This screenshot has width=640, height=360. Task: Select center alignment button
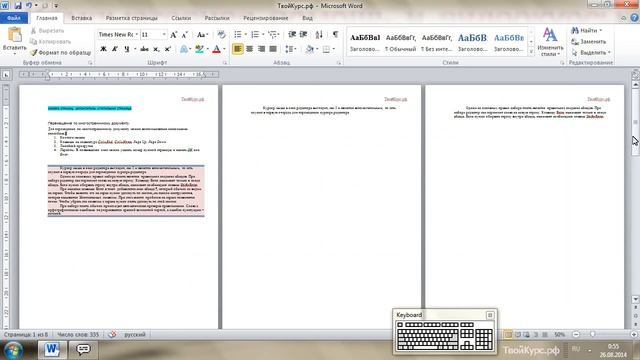(249, 49)
